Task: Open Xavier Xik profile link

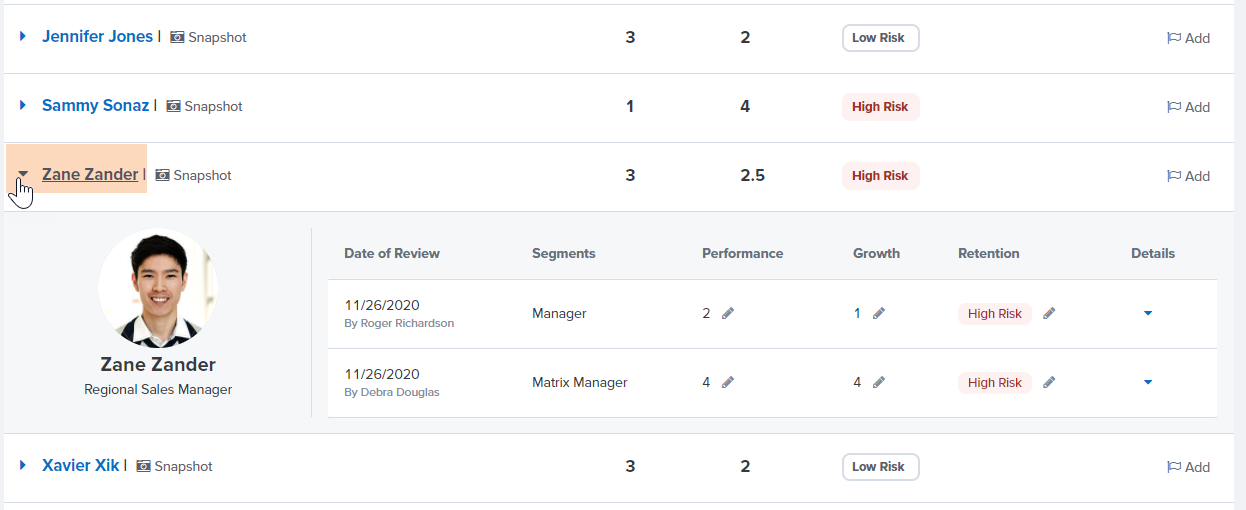Action: 80,466
